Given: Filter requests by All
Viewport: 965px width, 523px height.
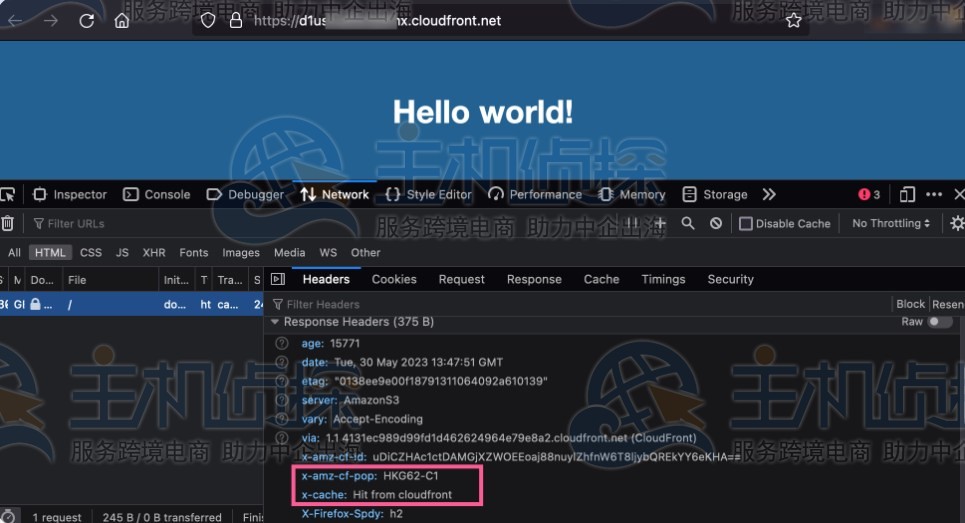Looking at the screenshot, I should point(14,252).
